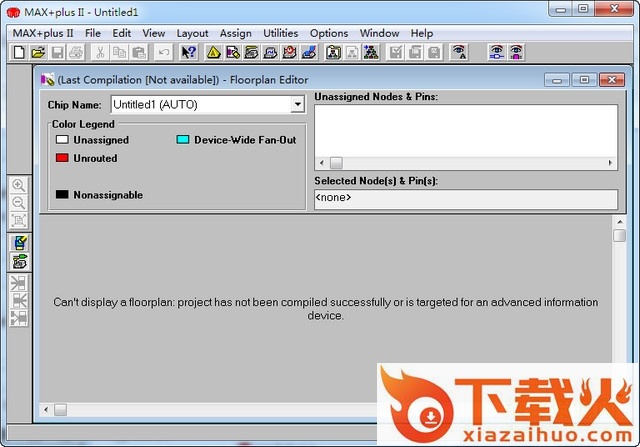This screenshot has height=447, width=640.
Task: Open the Hierarchy Display yellow triangle icon
Action: click(213, 52)
